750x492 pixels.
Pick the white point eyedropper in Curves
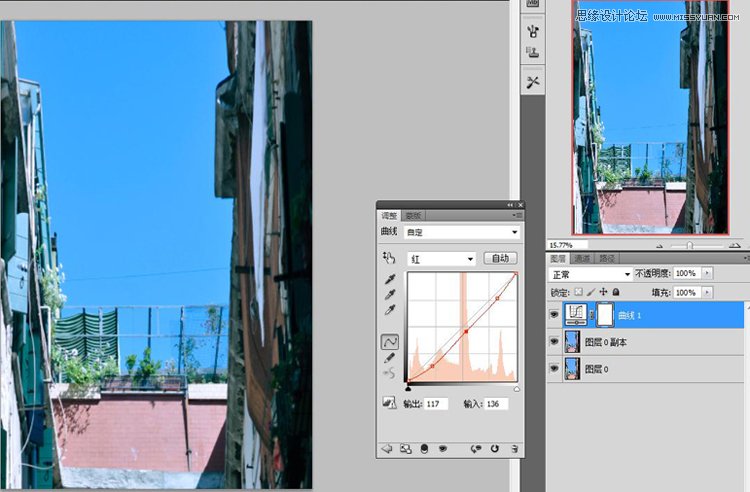tap(389, 310)
